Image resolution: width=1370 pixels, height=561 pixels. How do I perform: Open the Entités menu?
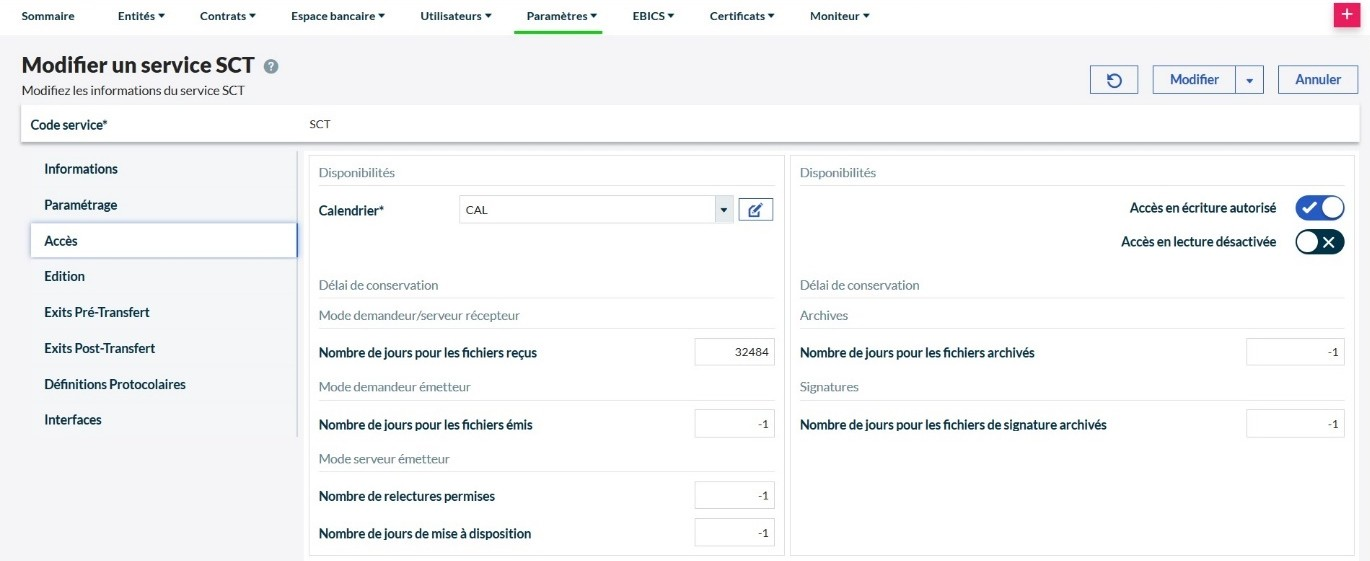tap(141, 16)
